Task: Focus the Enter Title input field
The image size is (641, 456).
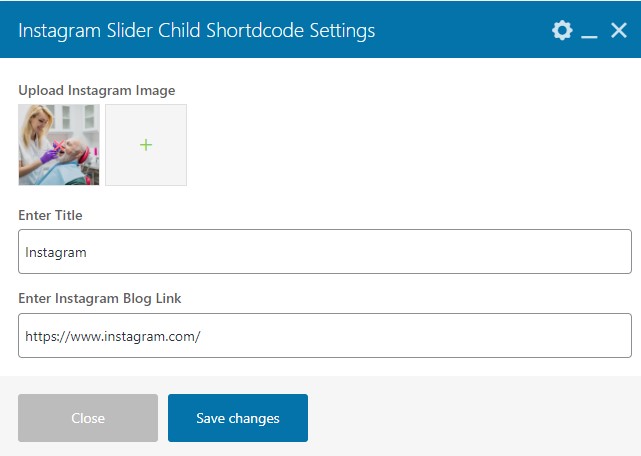Action: (x=325, y=252)
